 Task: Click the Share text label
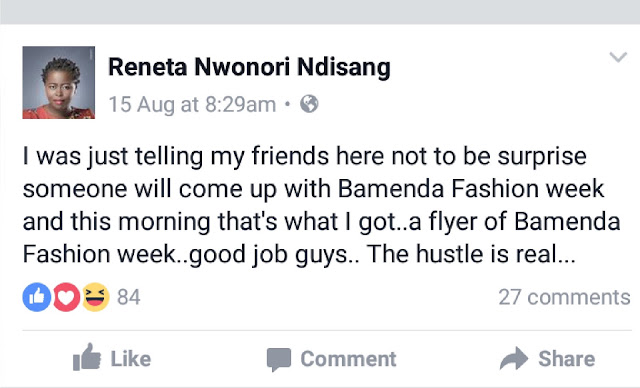pos(567,359)
